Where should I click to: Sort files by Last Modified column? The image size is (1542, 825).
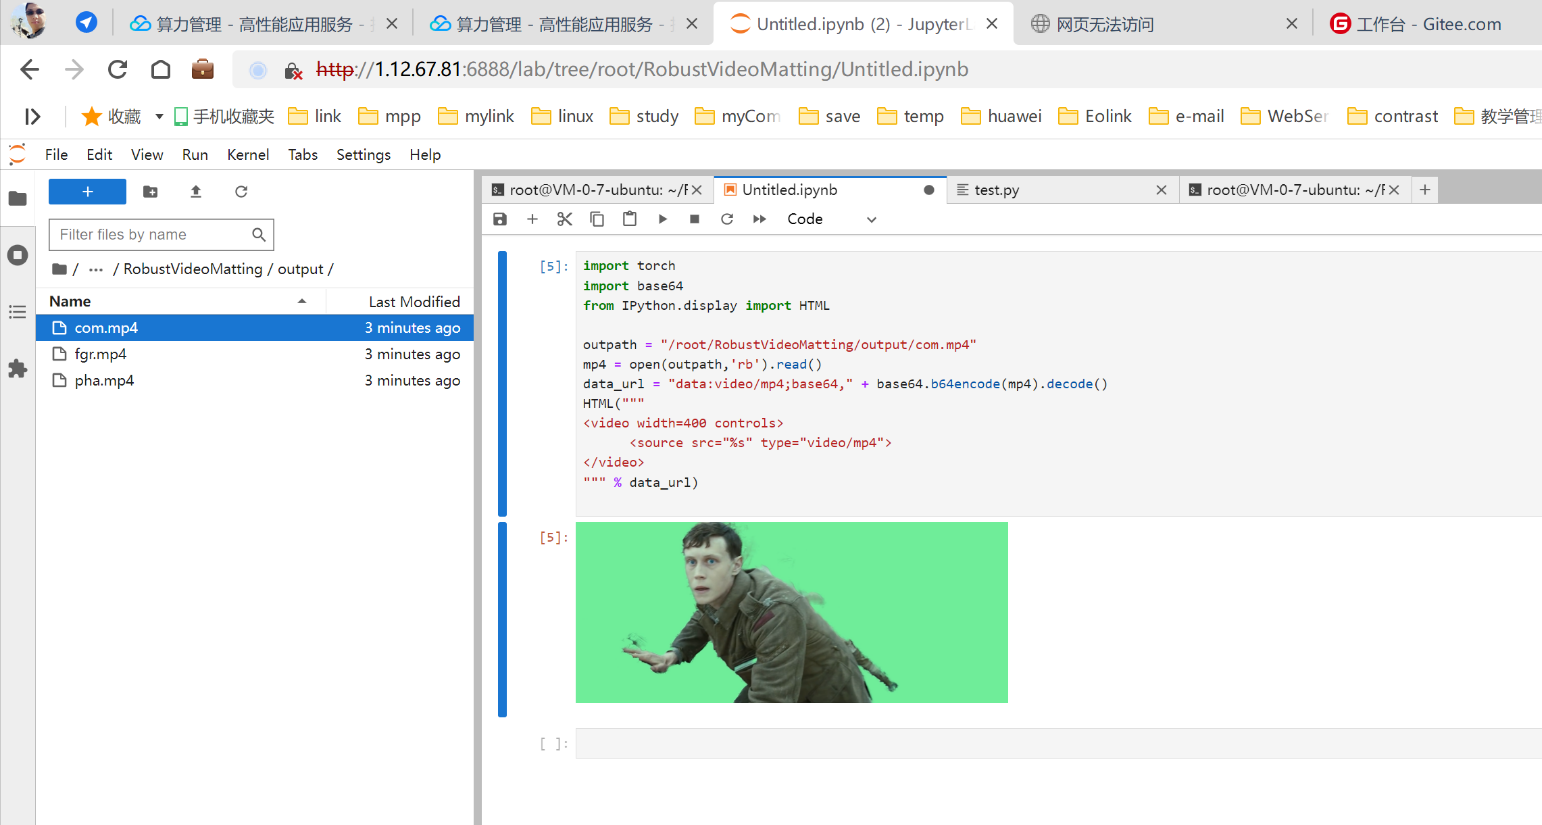pyautogui.click(x=400, y=301)
